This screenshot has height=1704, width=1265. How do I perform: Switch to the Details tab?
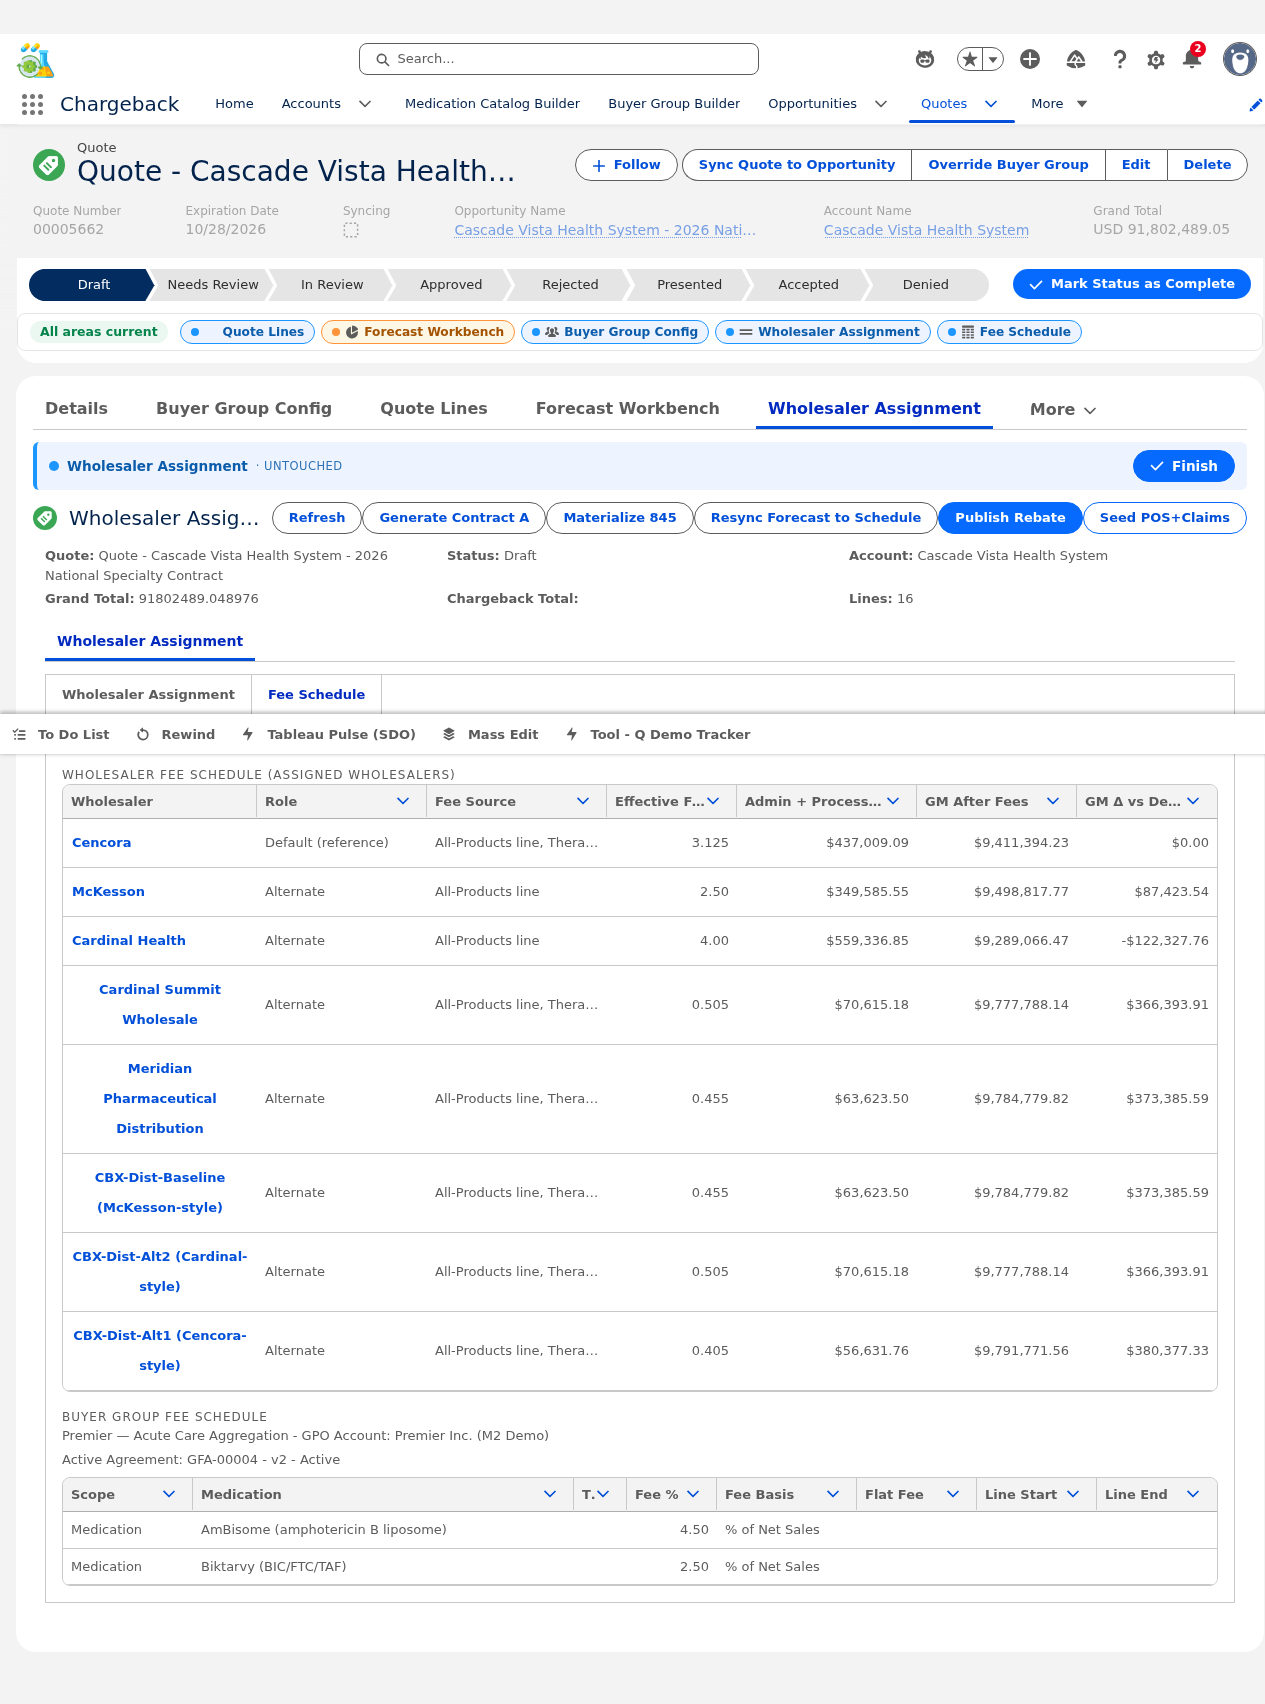[x=77, y=408]
